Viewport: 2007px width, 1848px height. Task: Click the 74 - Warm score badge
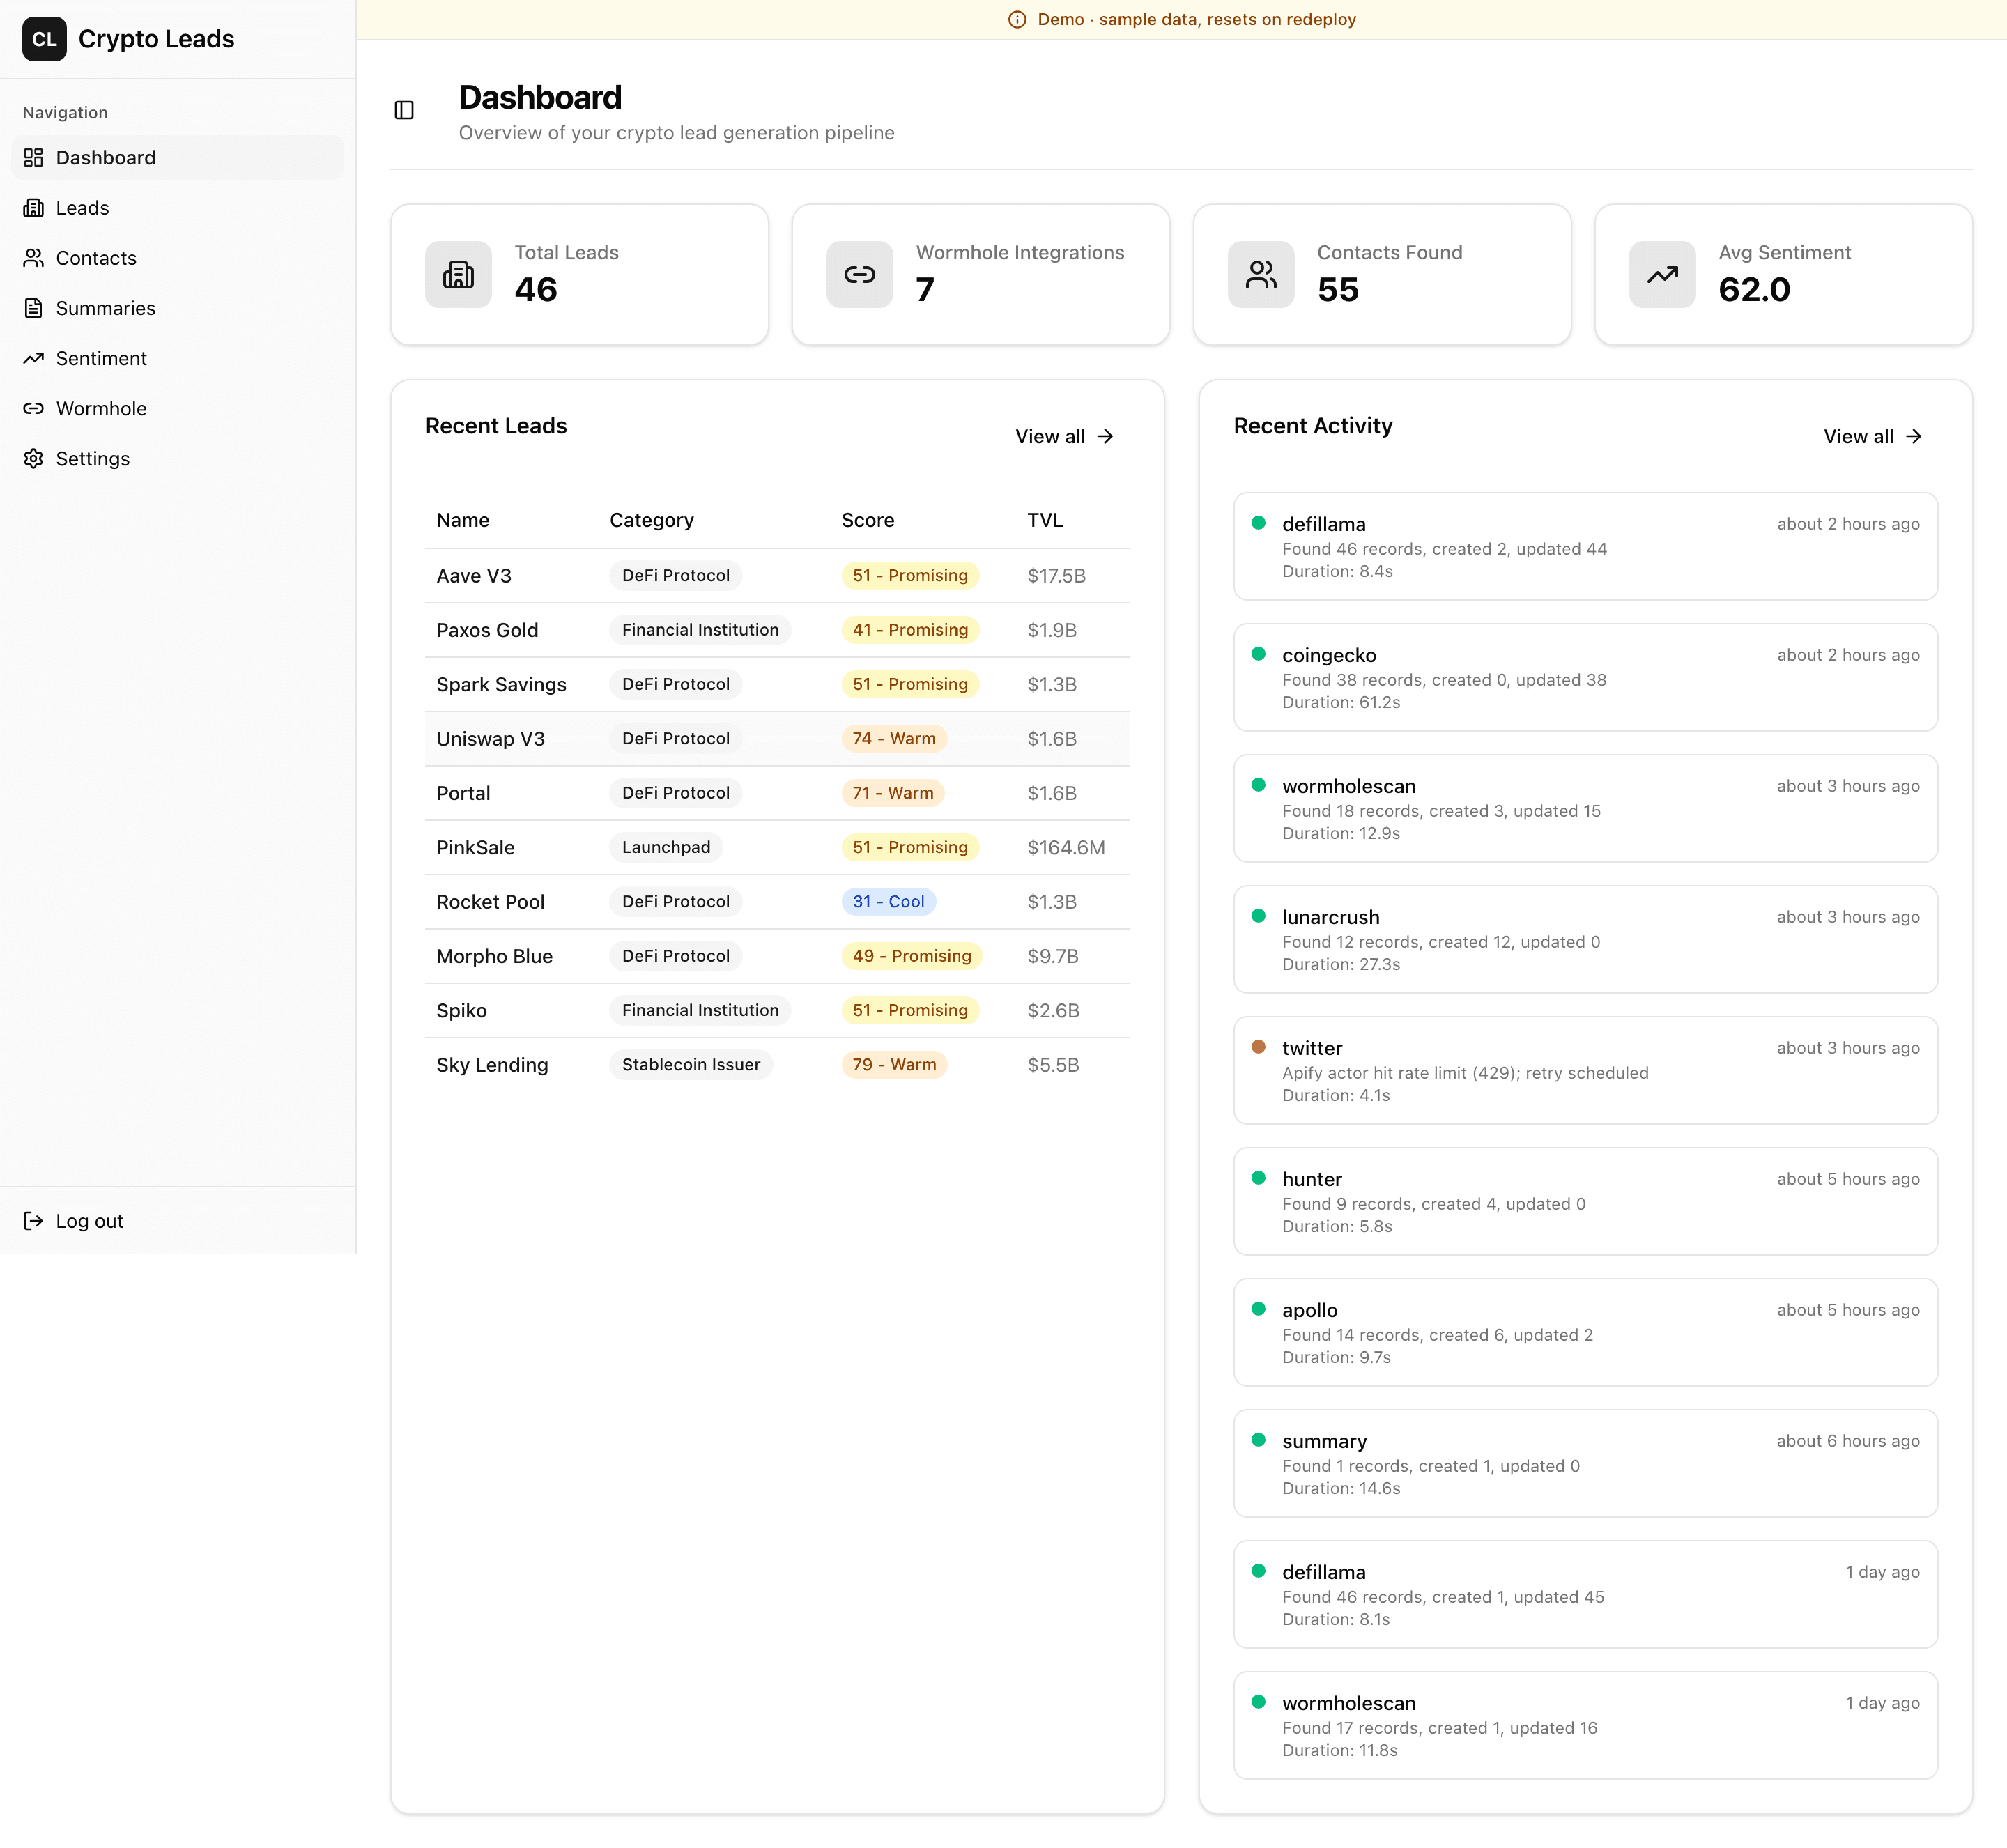tap(894, 738)
